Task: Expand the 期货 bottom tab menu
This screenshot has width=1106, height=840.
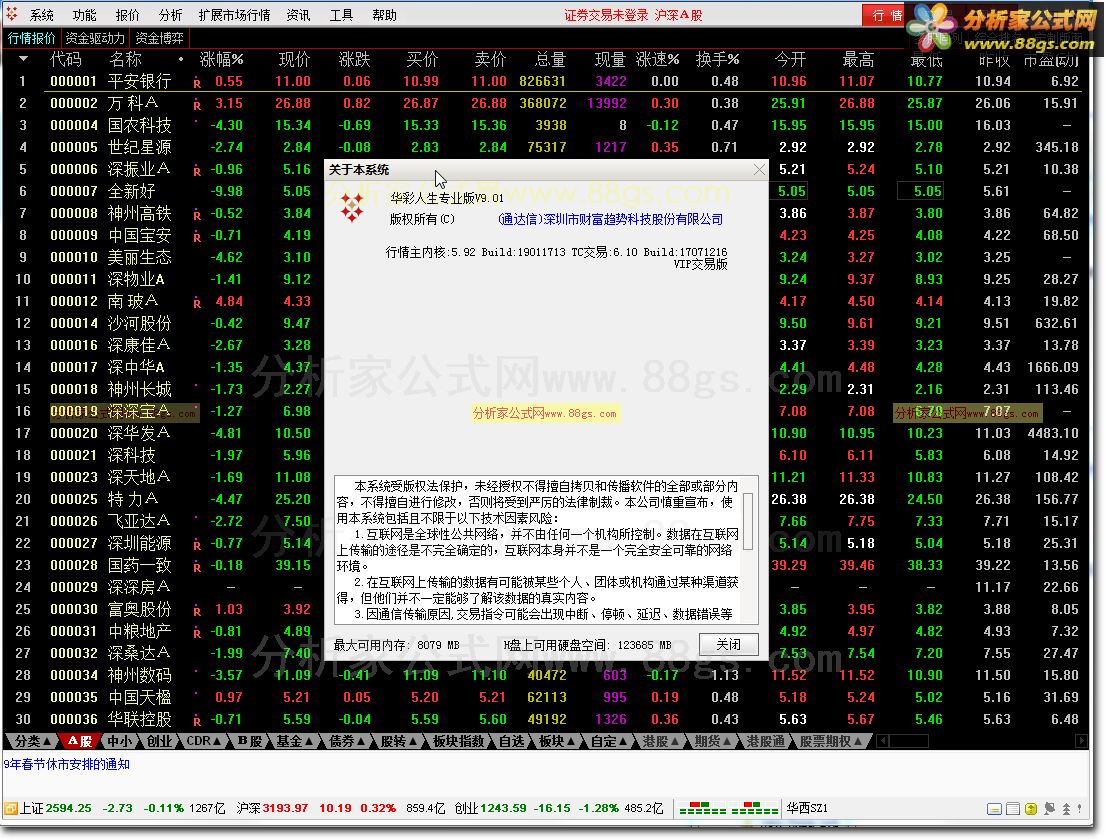Action: click(x=712, y=741)
